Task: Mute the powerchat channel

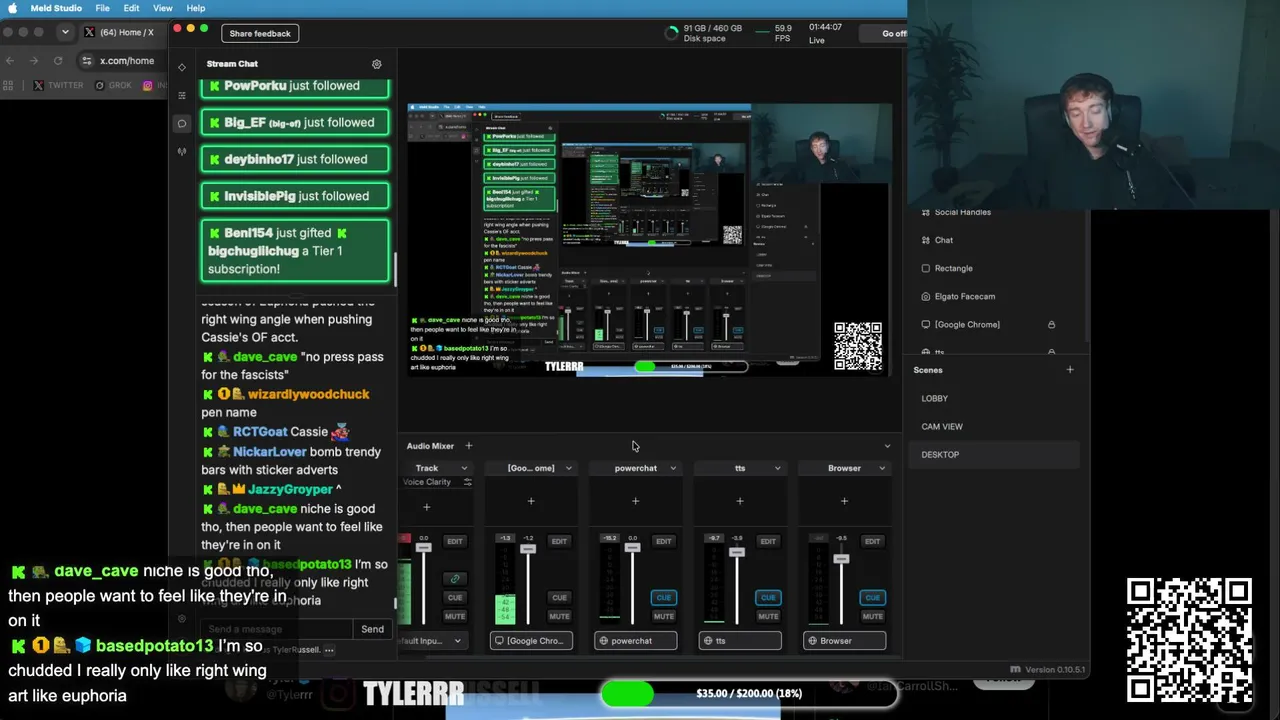Action: click(663, 616)
